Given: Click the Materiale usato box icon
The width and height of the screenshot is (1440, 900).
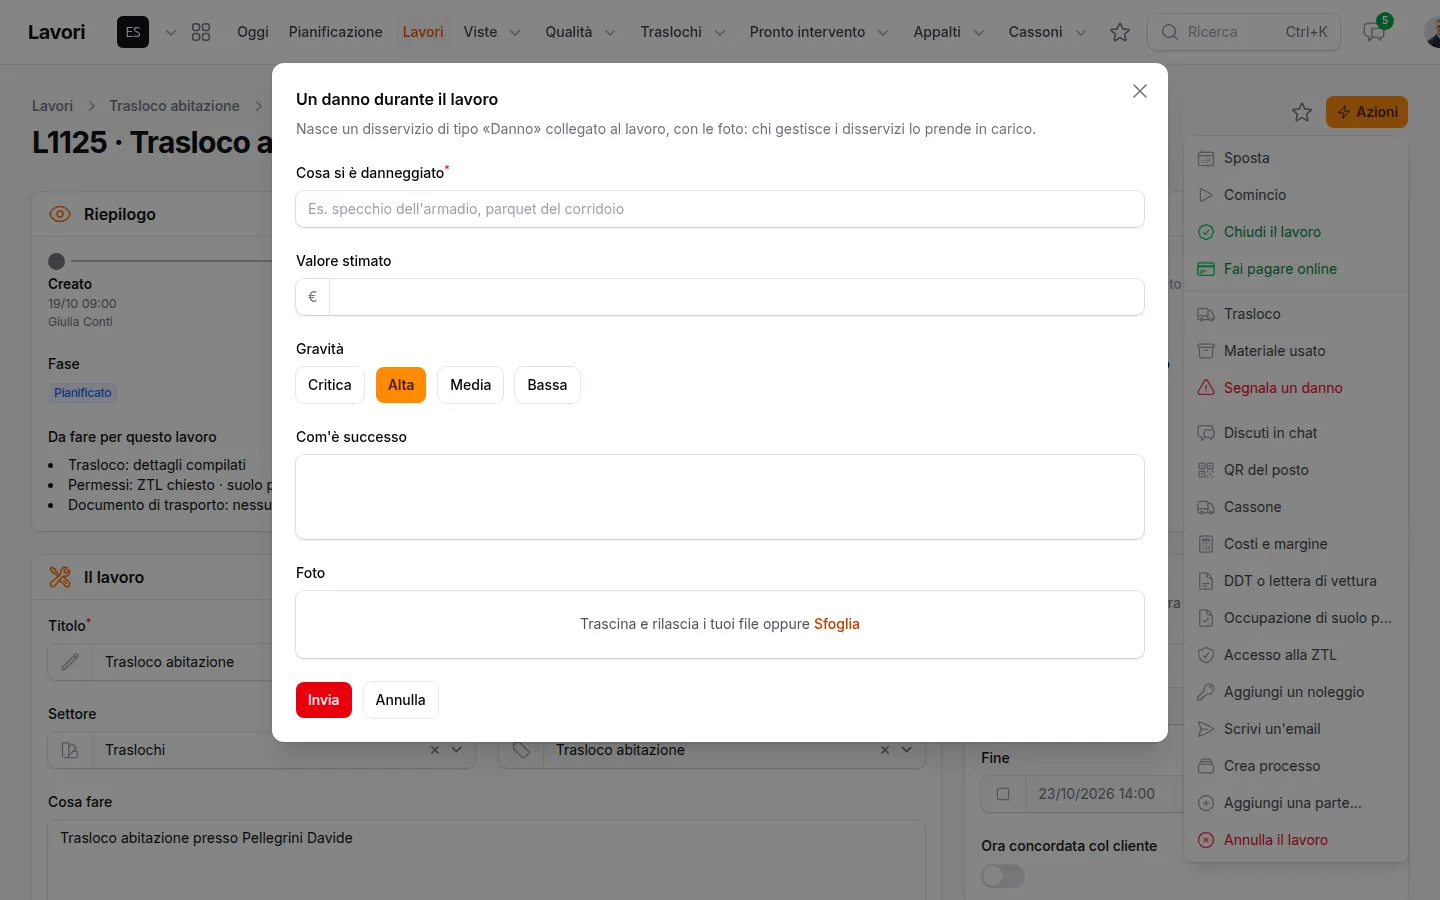Looking at the screenshot, I should click(1206, 351).
